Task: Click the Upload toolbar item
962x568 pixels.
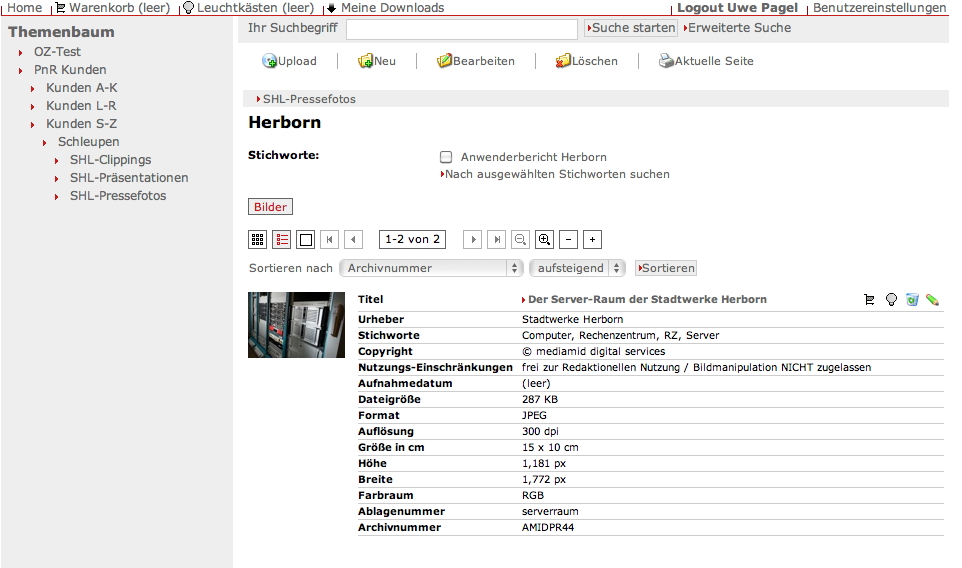Action: point(289,61)
